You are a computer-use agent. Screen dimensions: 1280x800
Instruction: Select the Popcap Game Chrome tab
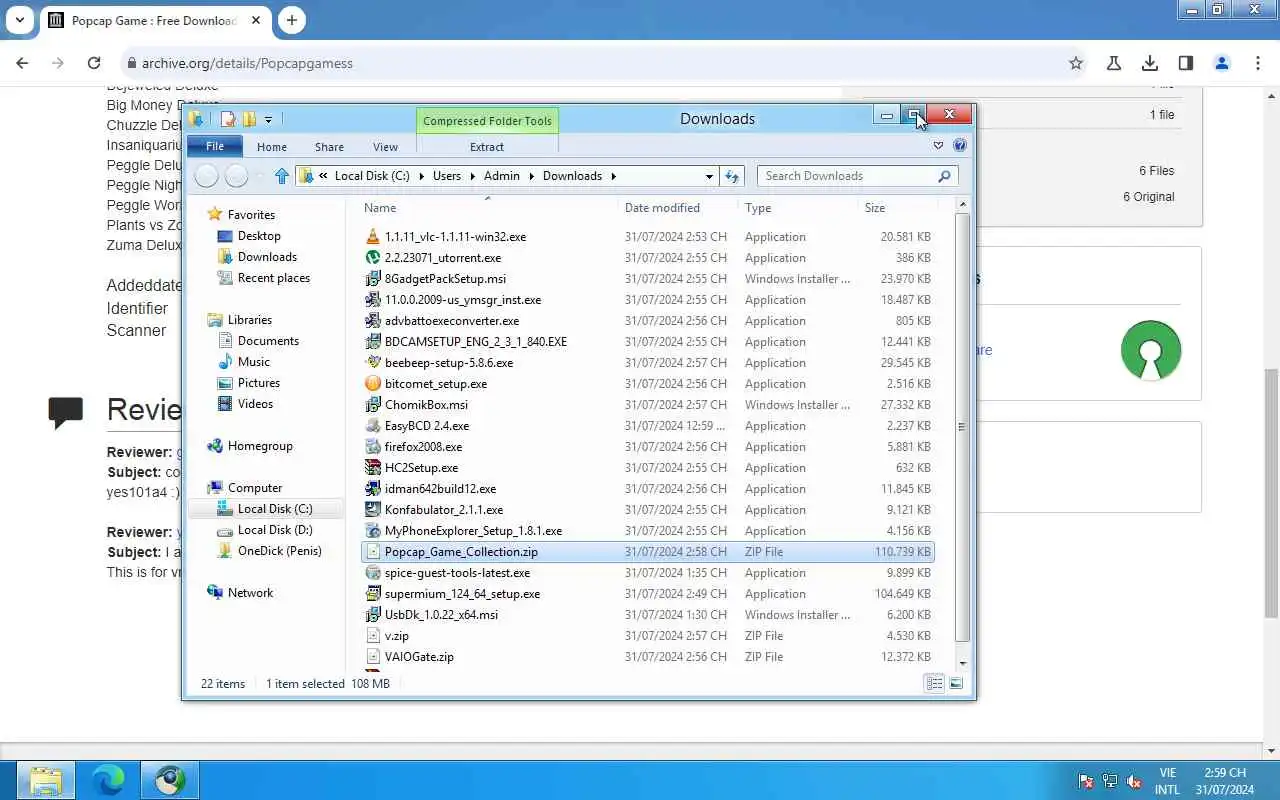click(153, 20)
